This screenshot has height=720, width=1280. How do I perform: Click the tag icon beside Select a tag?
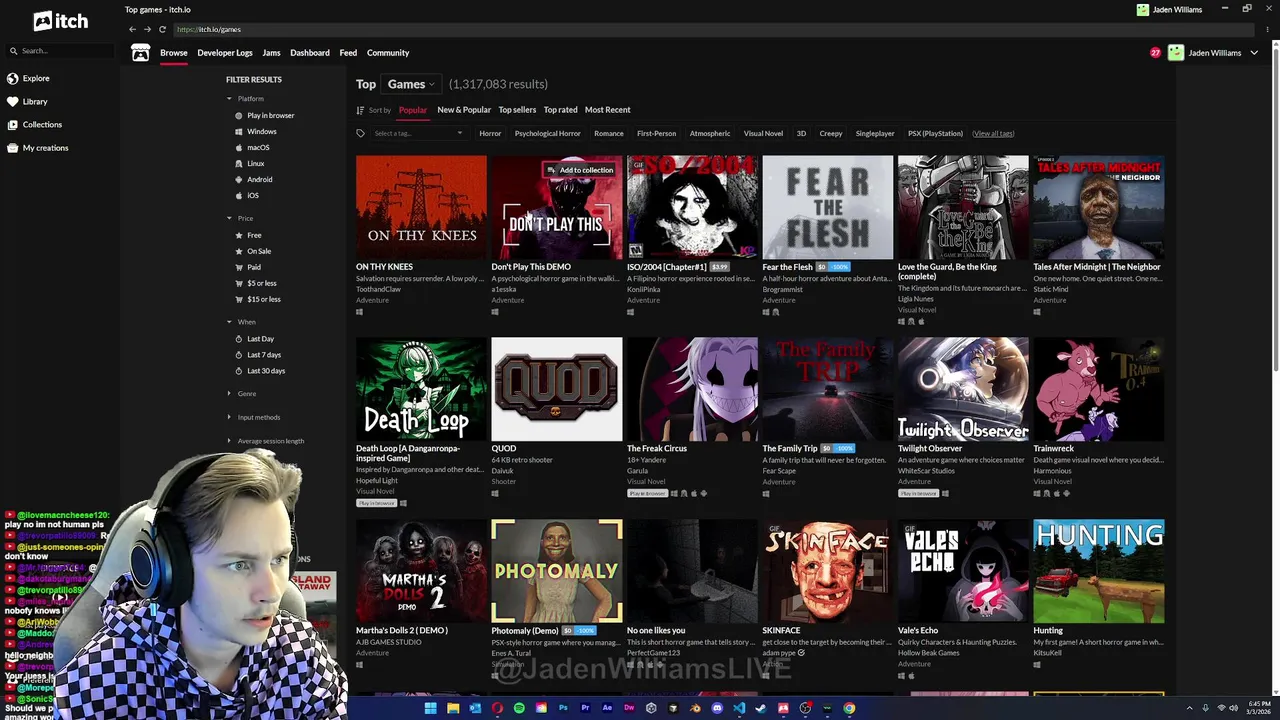point(361,133)
